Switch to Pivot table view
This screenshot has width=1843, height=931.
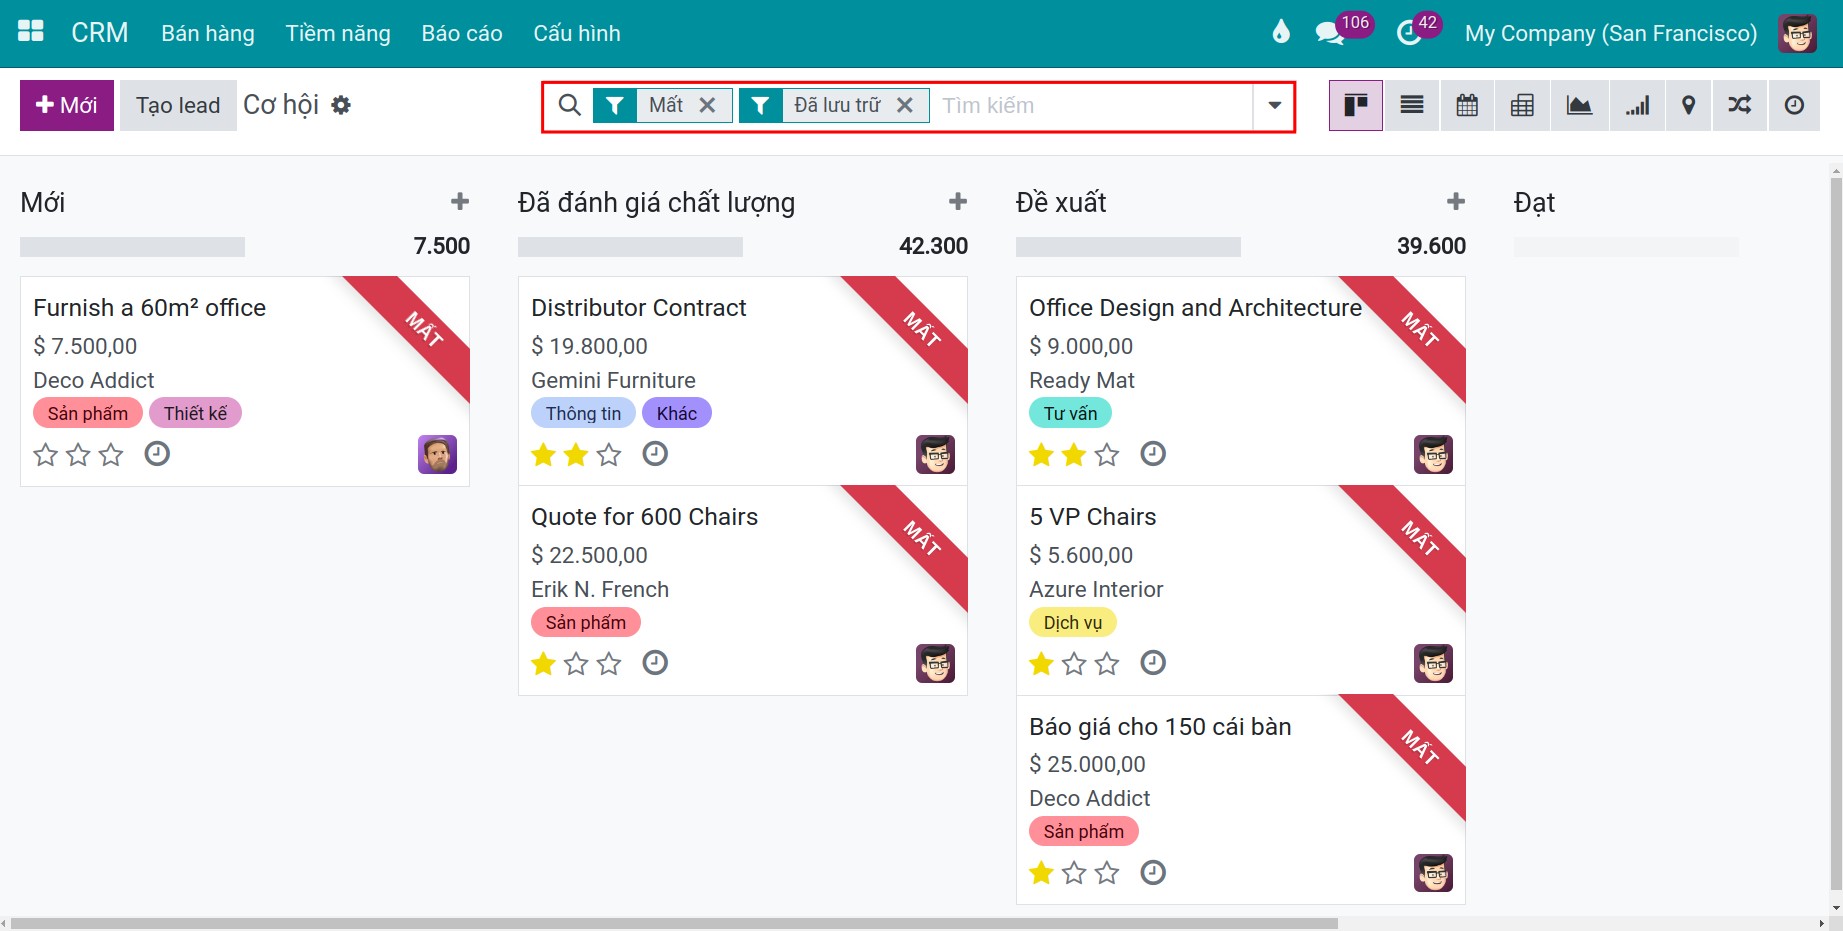tap(1522, 105)
